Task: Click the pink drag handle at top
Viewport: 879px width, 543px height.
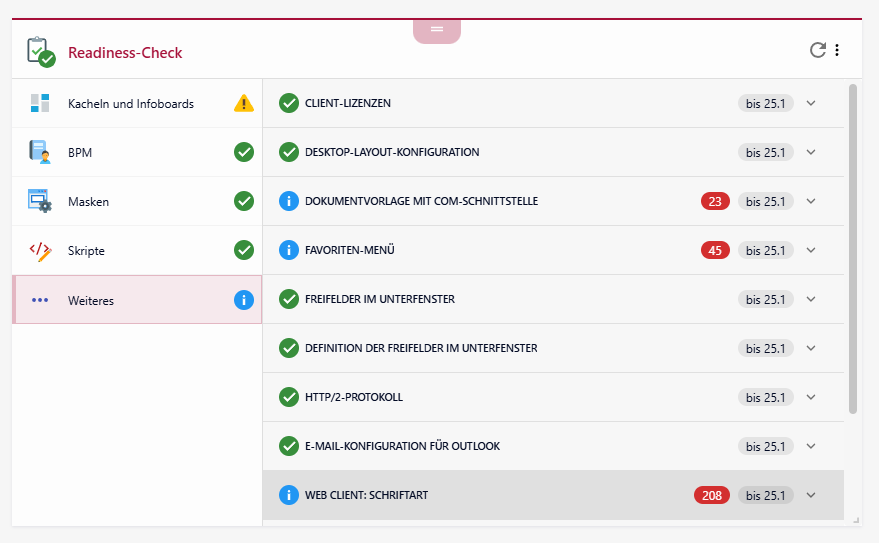Action: click(437, 30)
